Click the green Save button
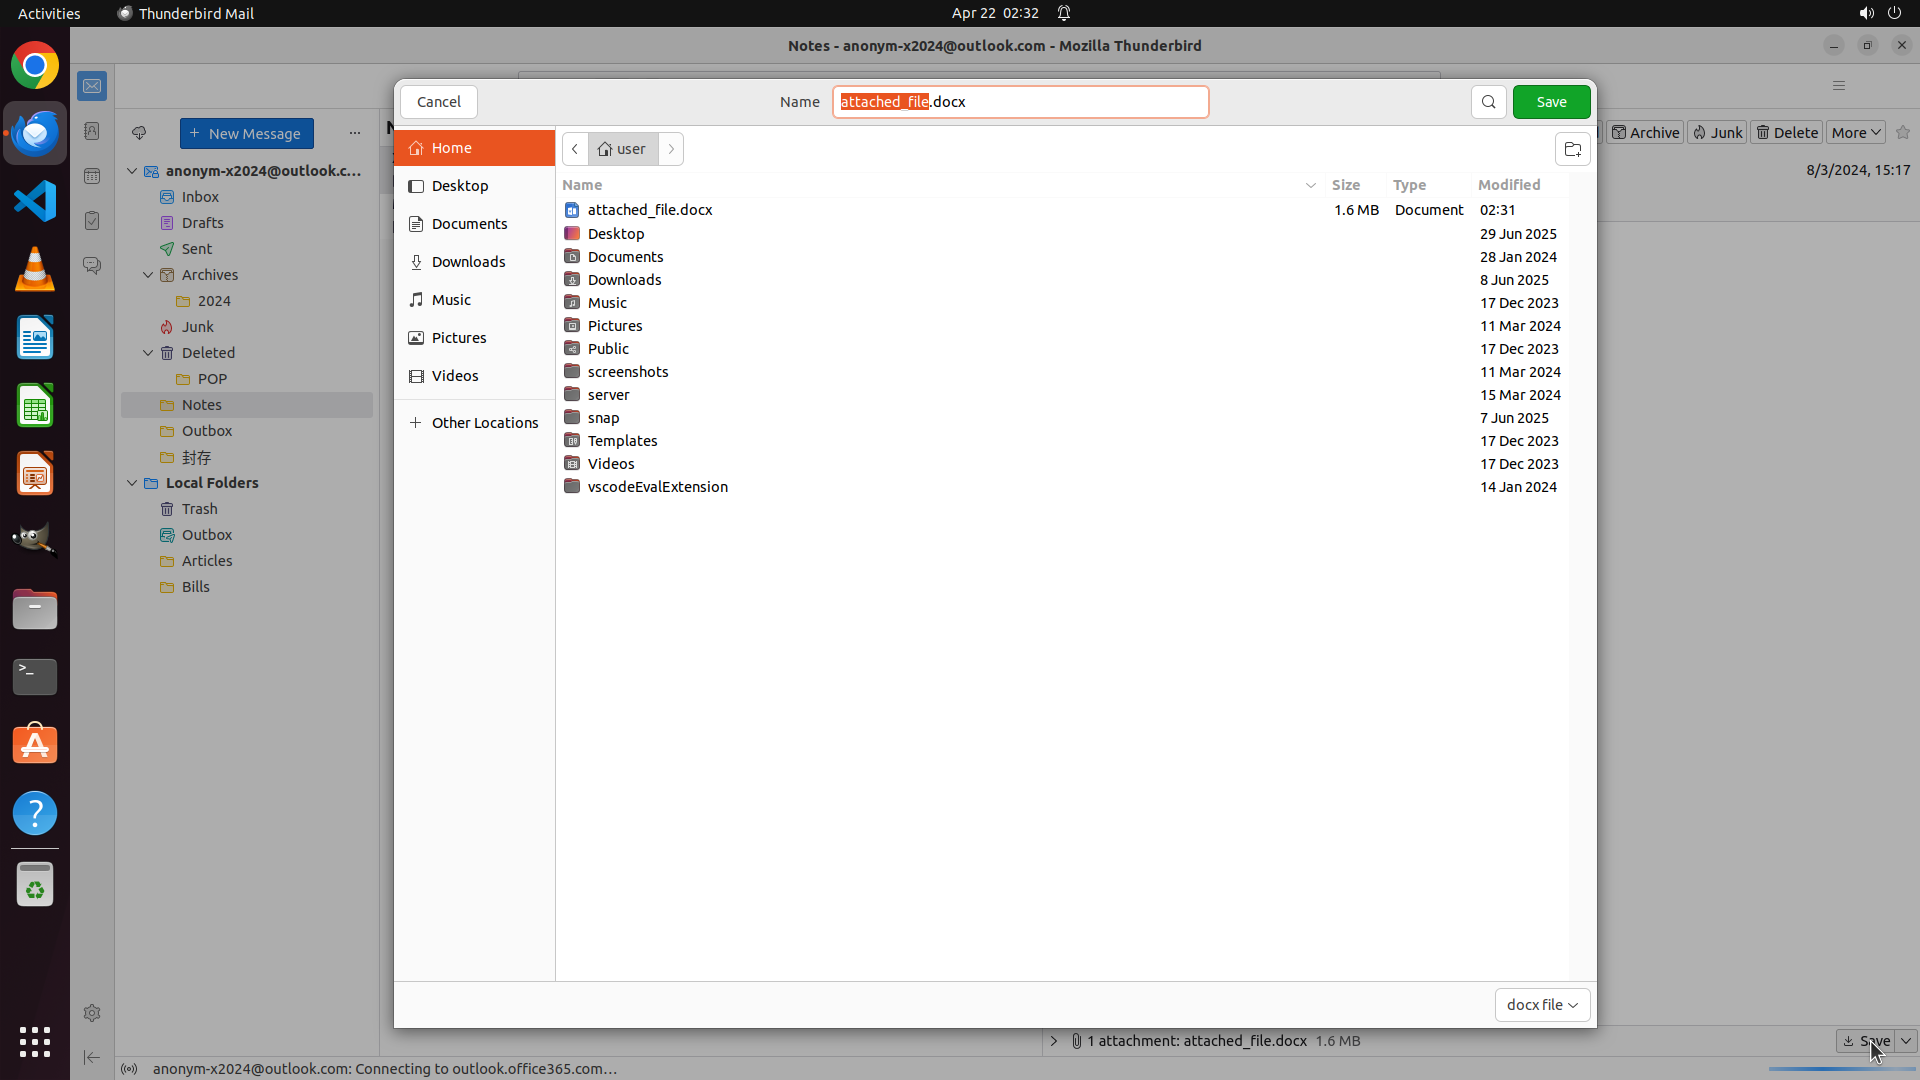Viewport: 1920px width, 1080px height. click(1551, 102)
